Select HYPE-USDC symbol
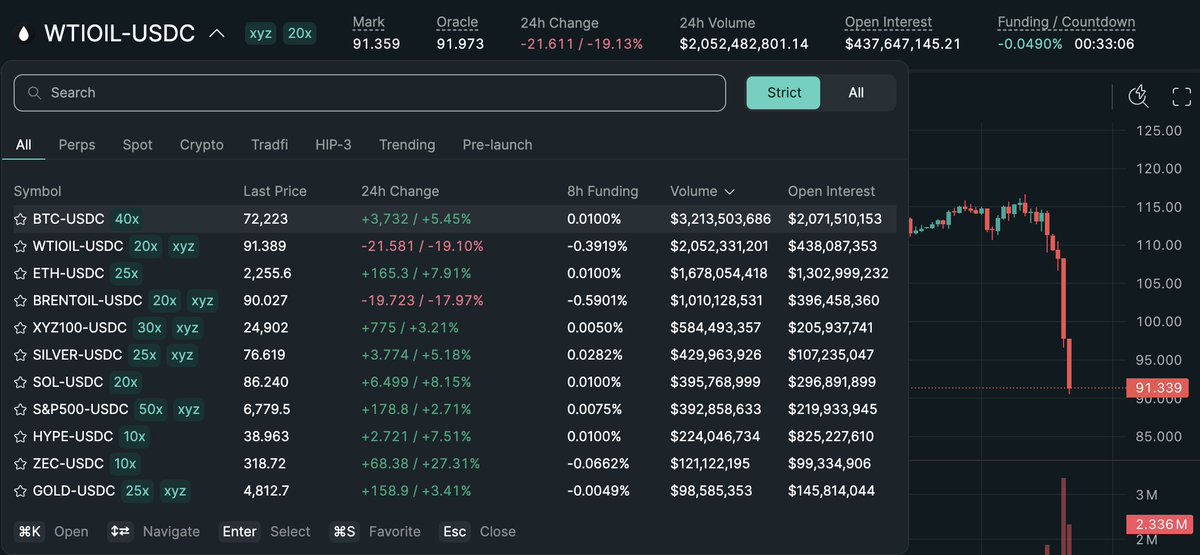Screen dimensions: 1200x555 (72, 437)
